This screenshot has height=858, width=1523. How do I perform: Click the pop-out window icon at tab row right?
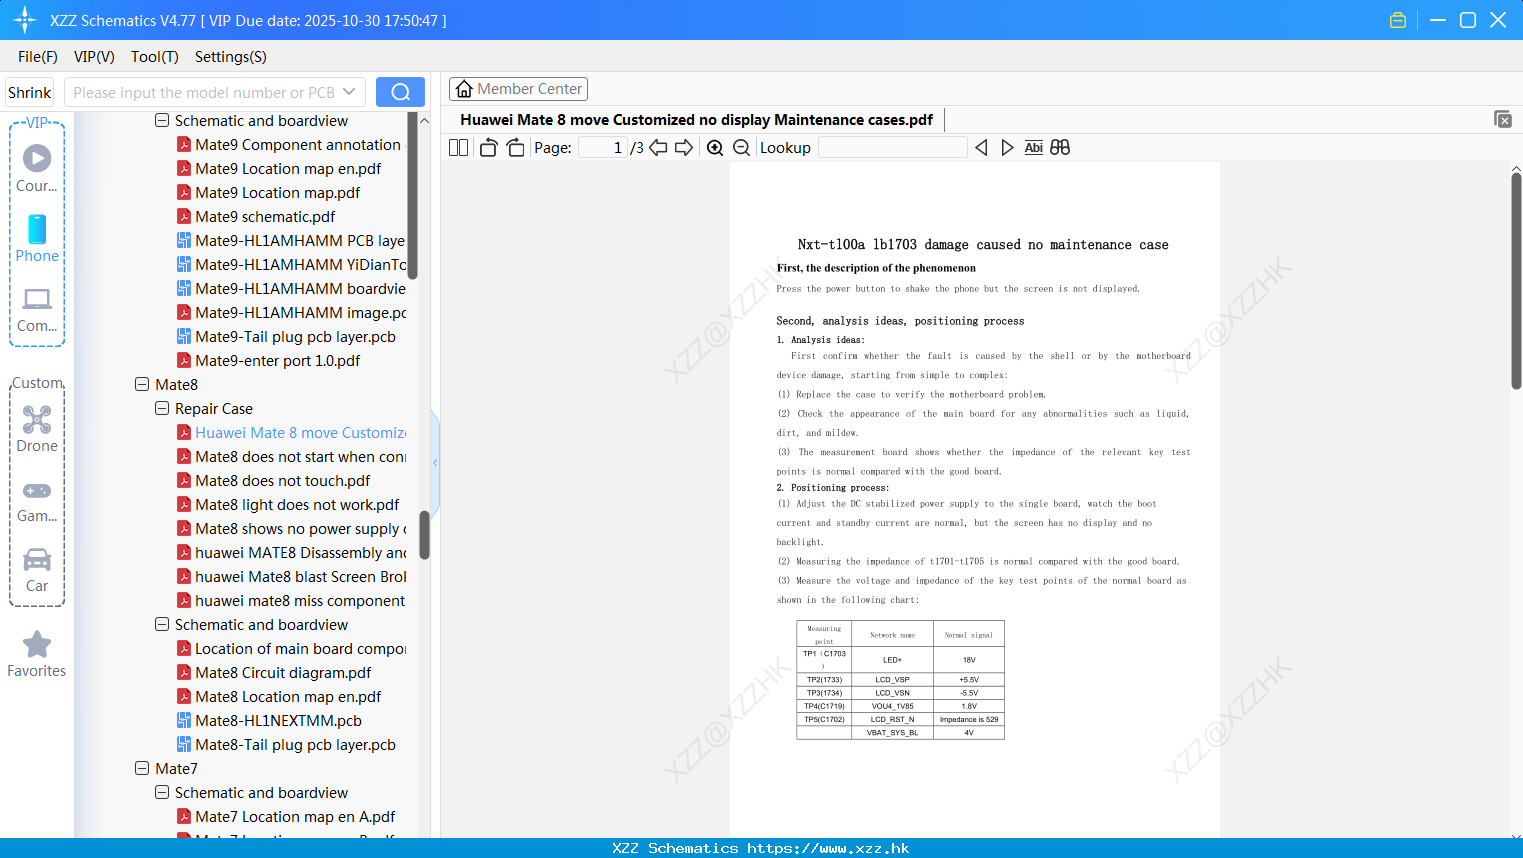pos(1503,119)
